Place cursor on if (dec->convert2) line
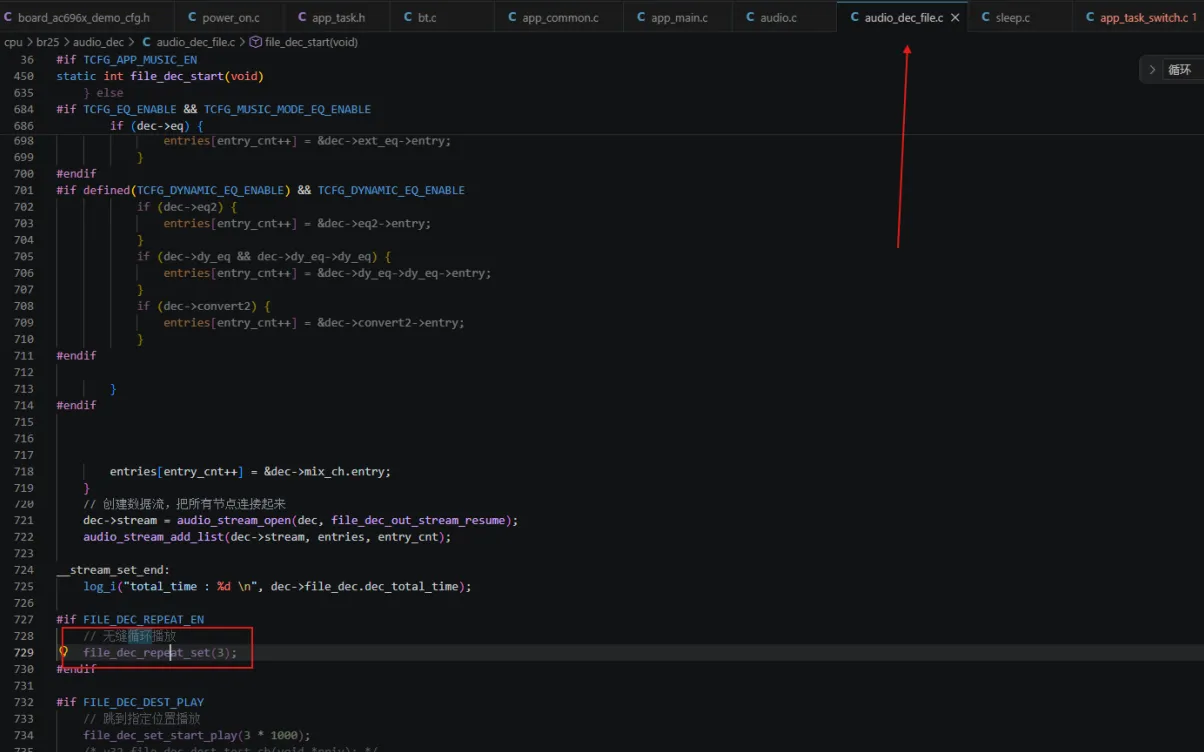Viewport: 1204px width, 752px height. pos(204,306)
